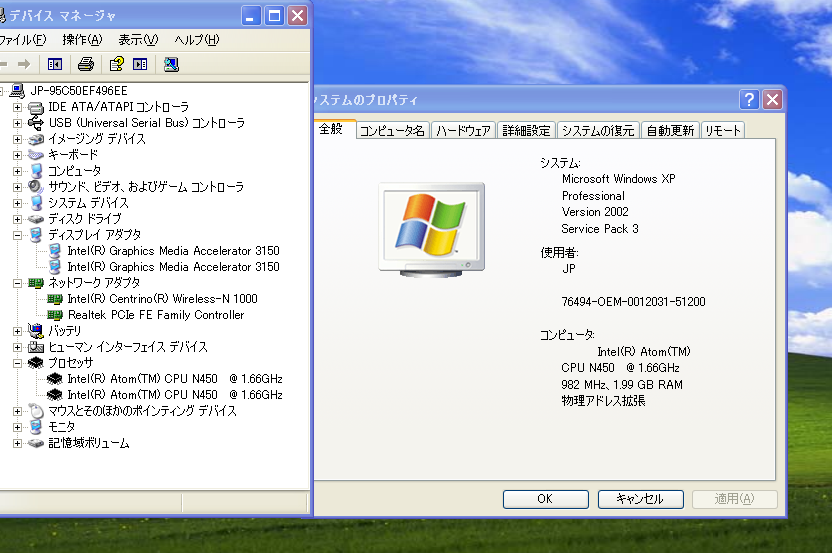Screen dimensions: 832x553
Task: Click the ディスク ドライブ icon
Action: (36, 219)
